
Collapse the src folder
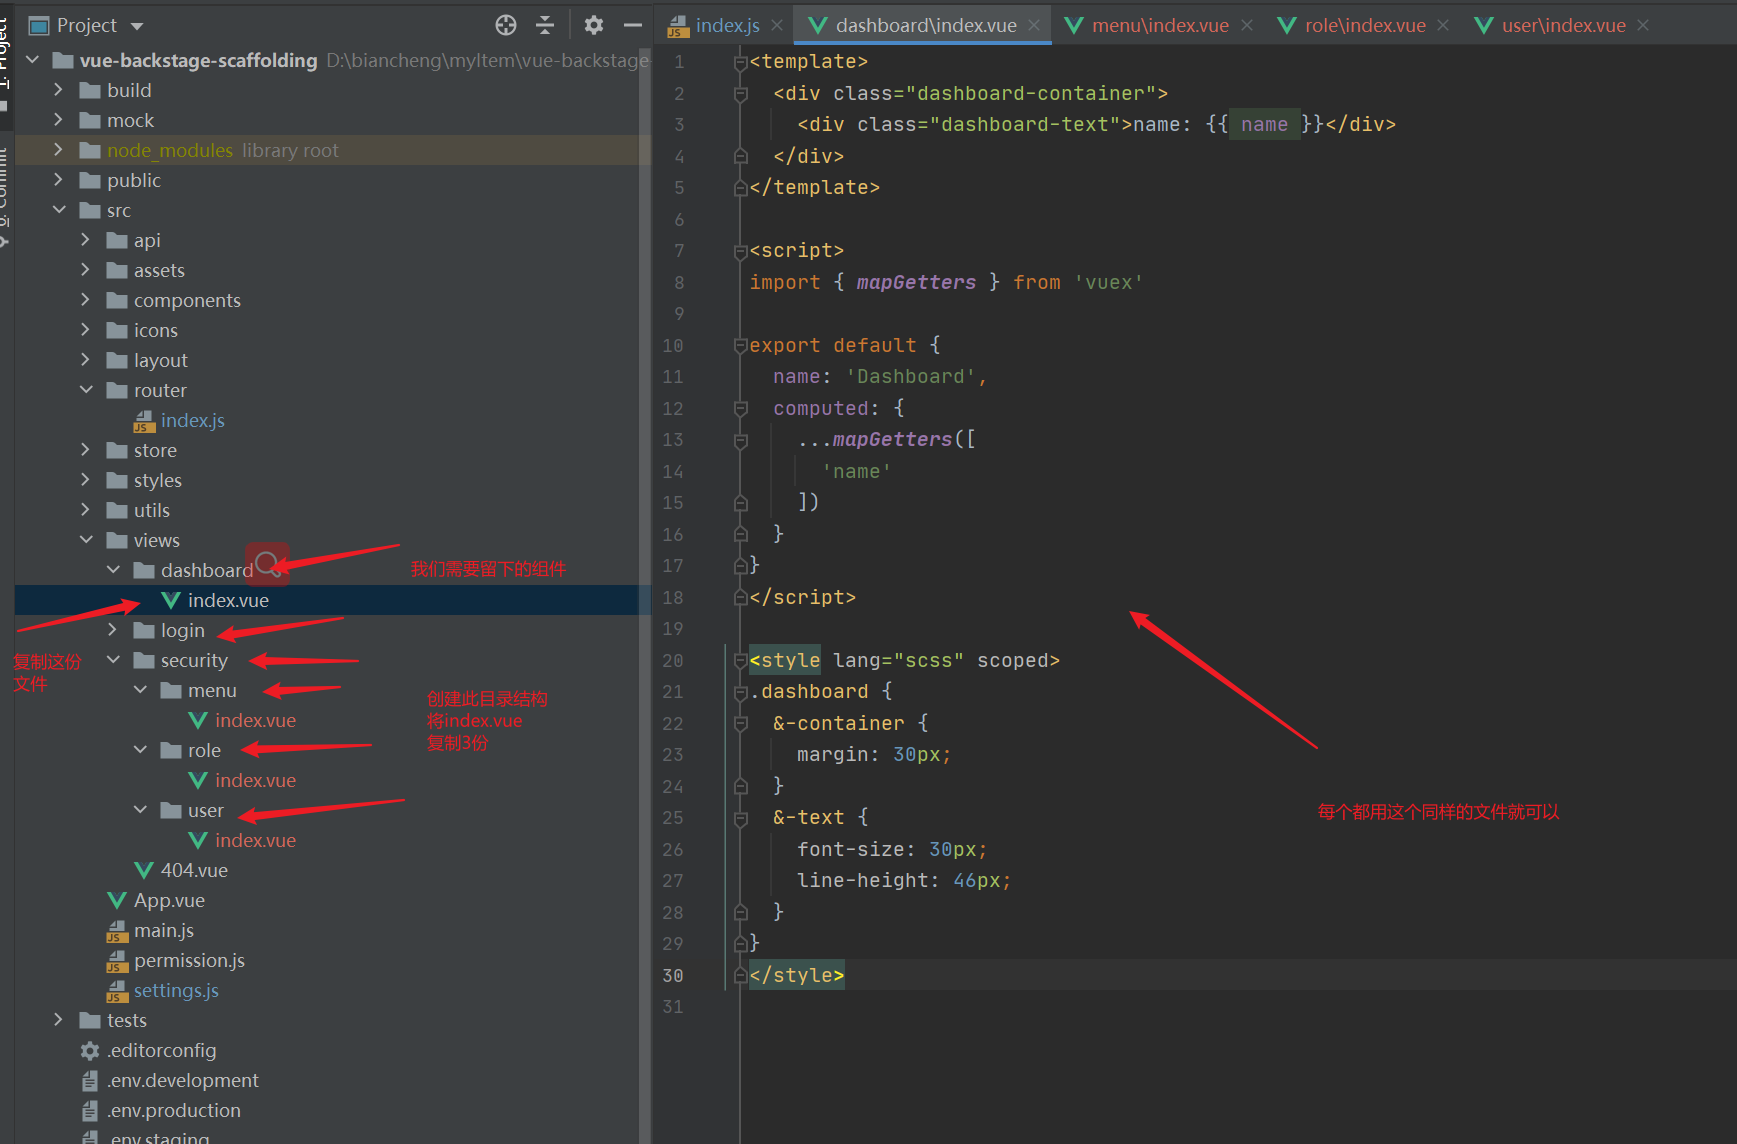58,210
